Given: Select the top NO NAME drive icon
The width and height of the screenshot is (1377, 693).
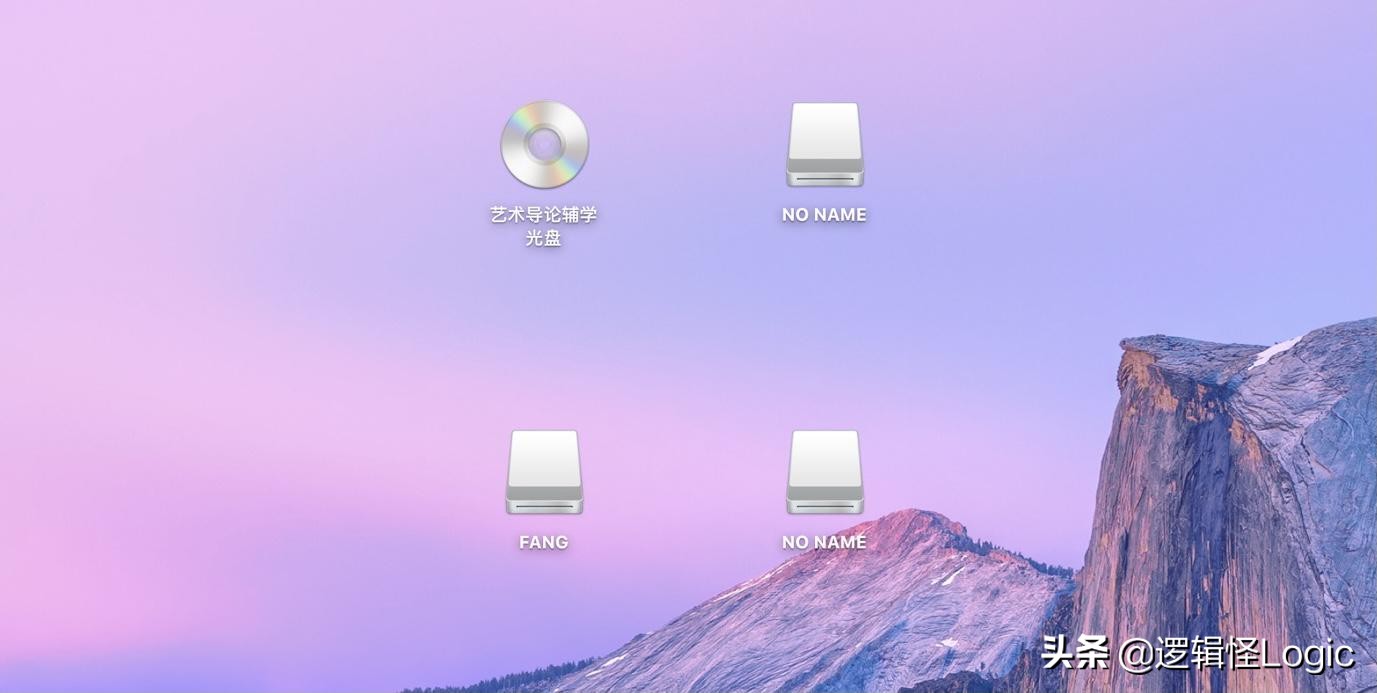Looking at the screenshot, I should pyautogui.click(x=823, y=145).
